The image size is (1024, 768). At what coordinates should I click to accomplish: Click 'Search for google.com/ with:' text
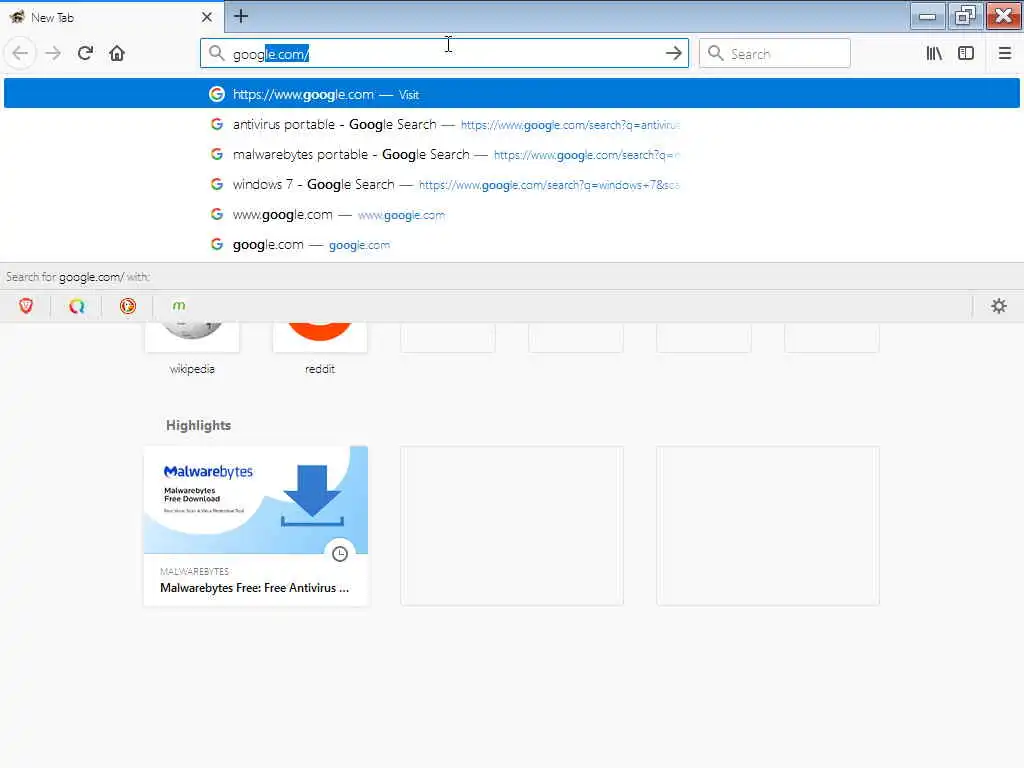(x=78, y=277)
